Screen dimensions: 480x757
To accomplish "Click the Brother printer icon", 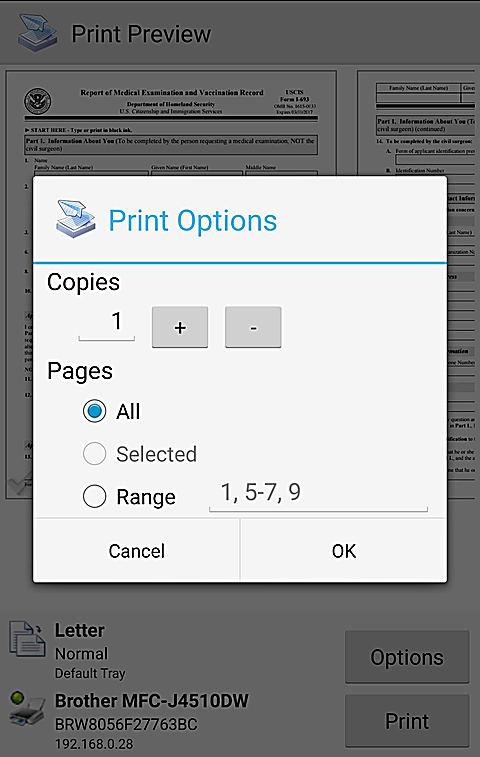I will coord(28,710).
